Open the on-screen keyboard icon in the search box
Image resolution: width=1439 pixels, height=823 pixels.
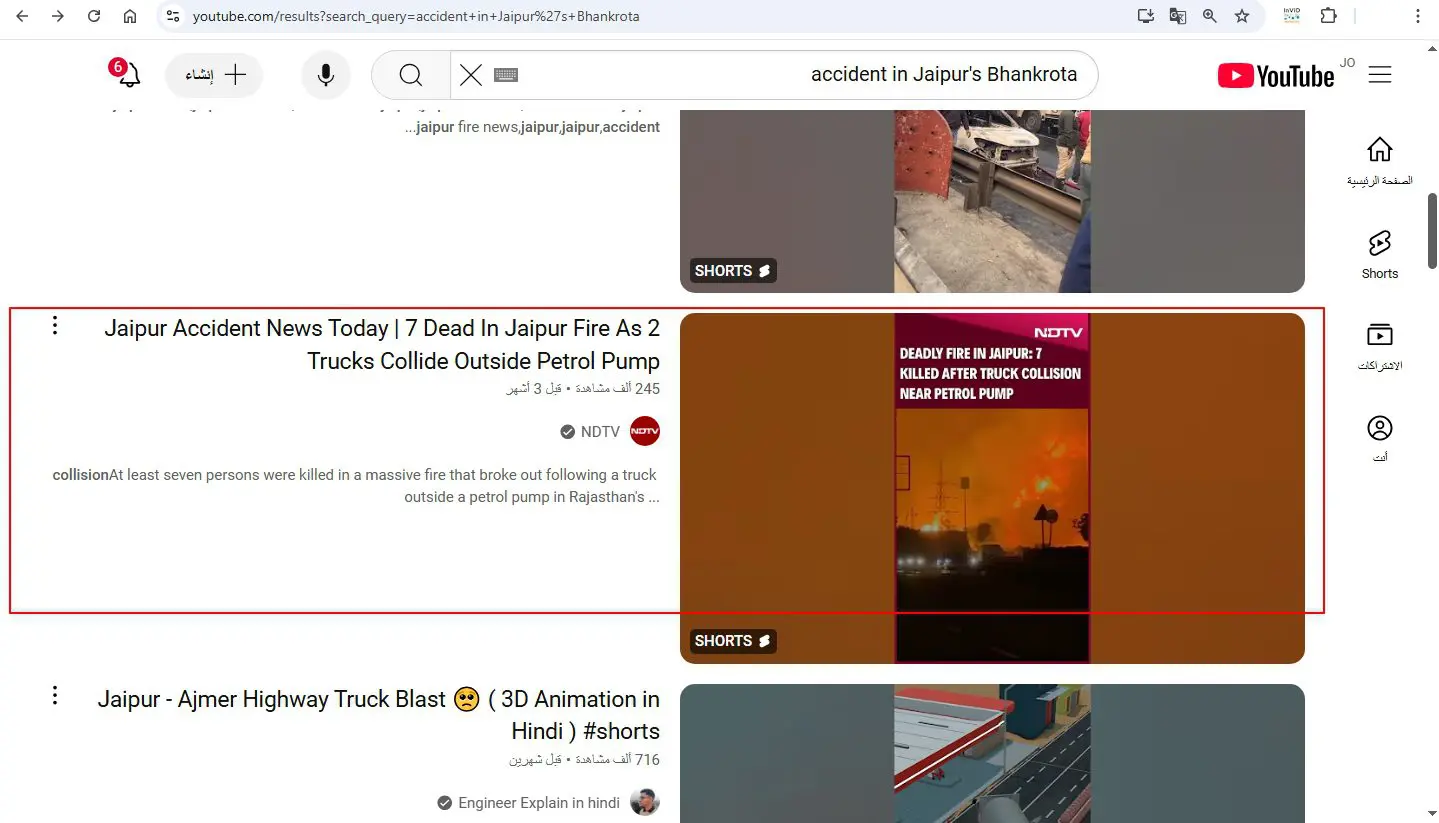(x=506, y=75)
